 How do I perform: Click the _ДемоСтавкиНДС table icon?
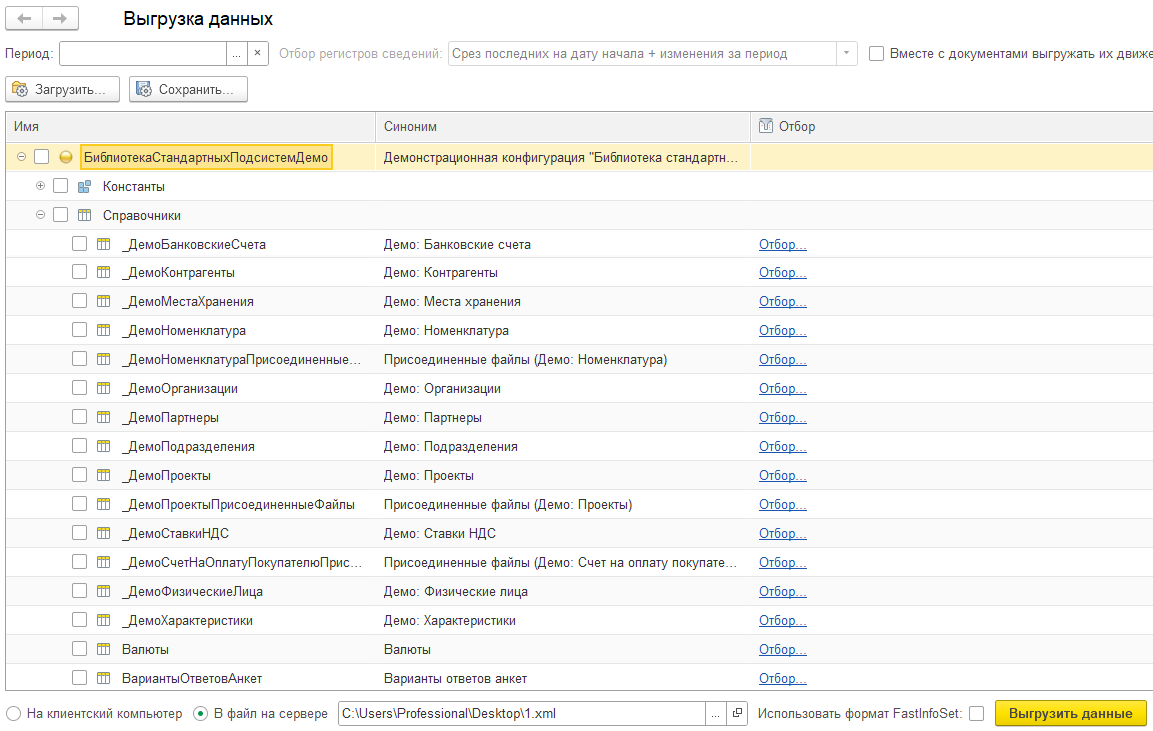tap(104, 533)
